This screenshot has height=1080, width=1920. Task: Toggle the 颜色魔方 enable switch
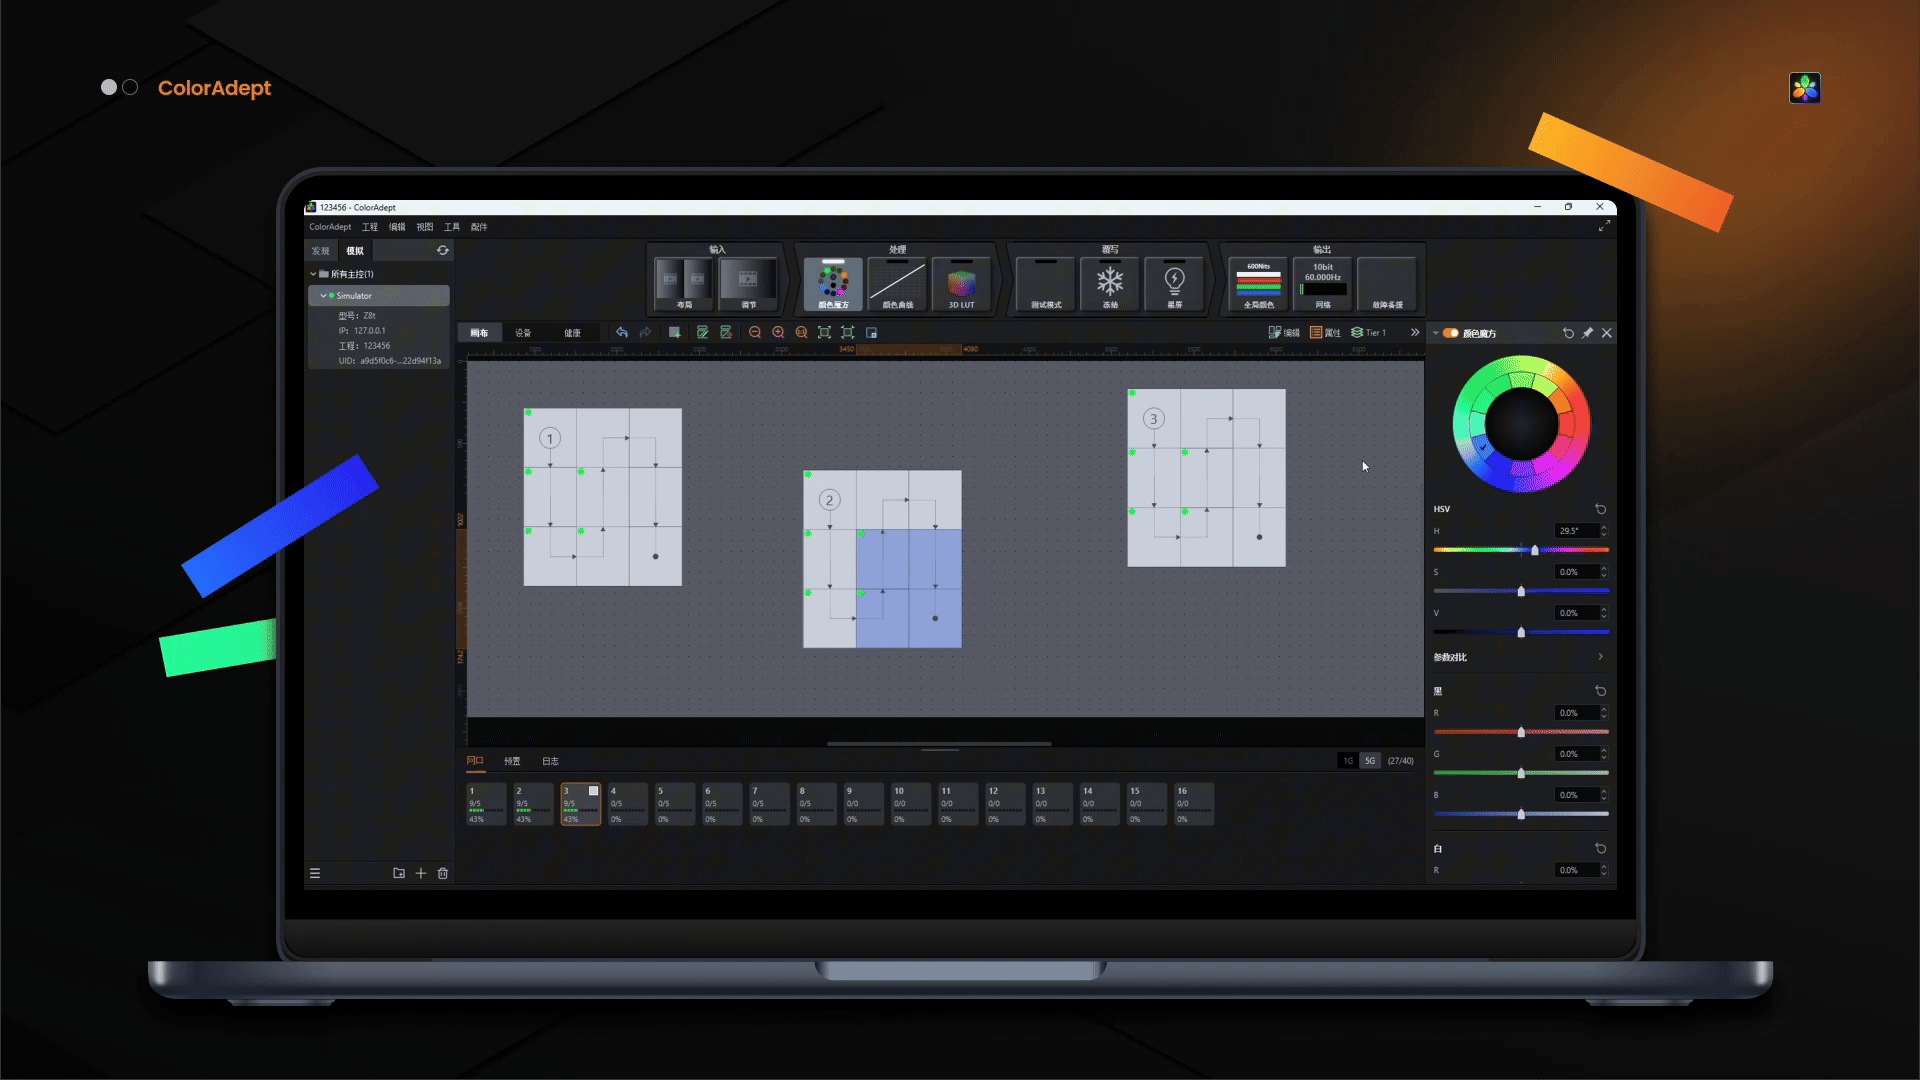click(1450, 333)
